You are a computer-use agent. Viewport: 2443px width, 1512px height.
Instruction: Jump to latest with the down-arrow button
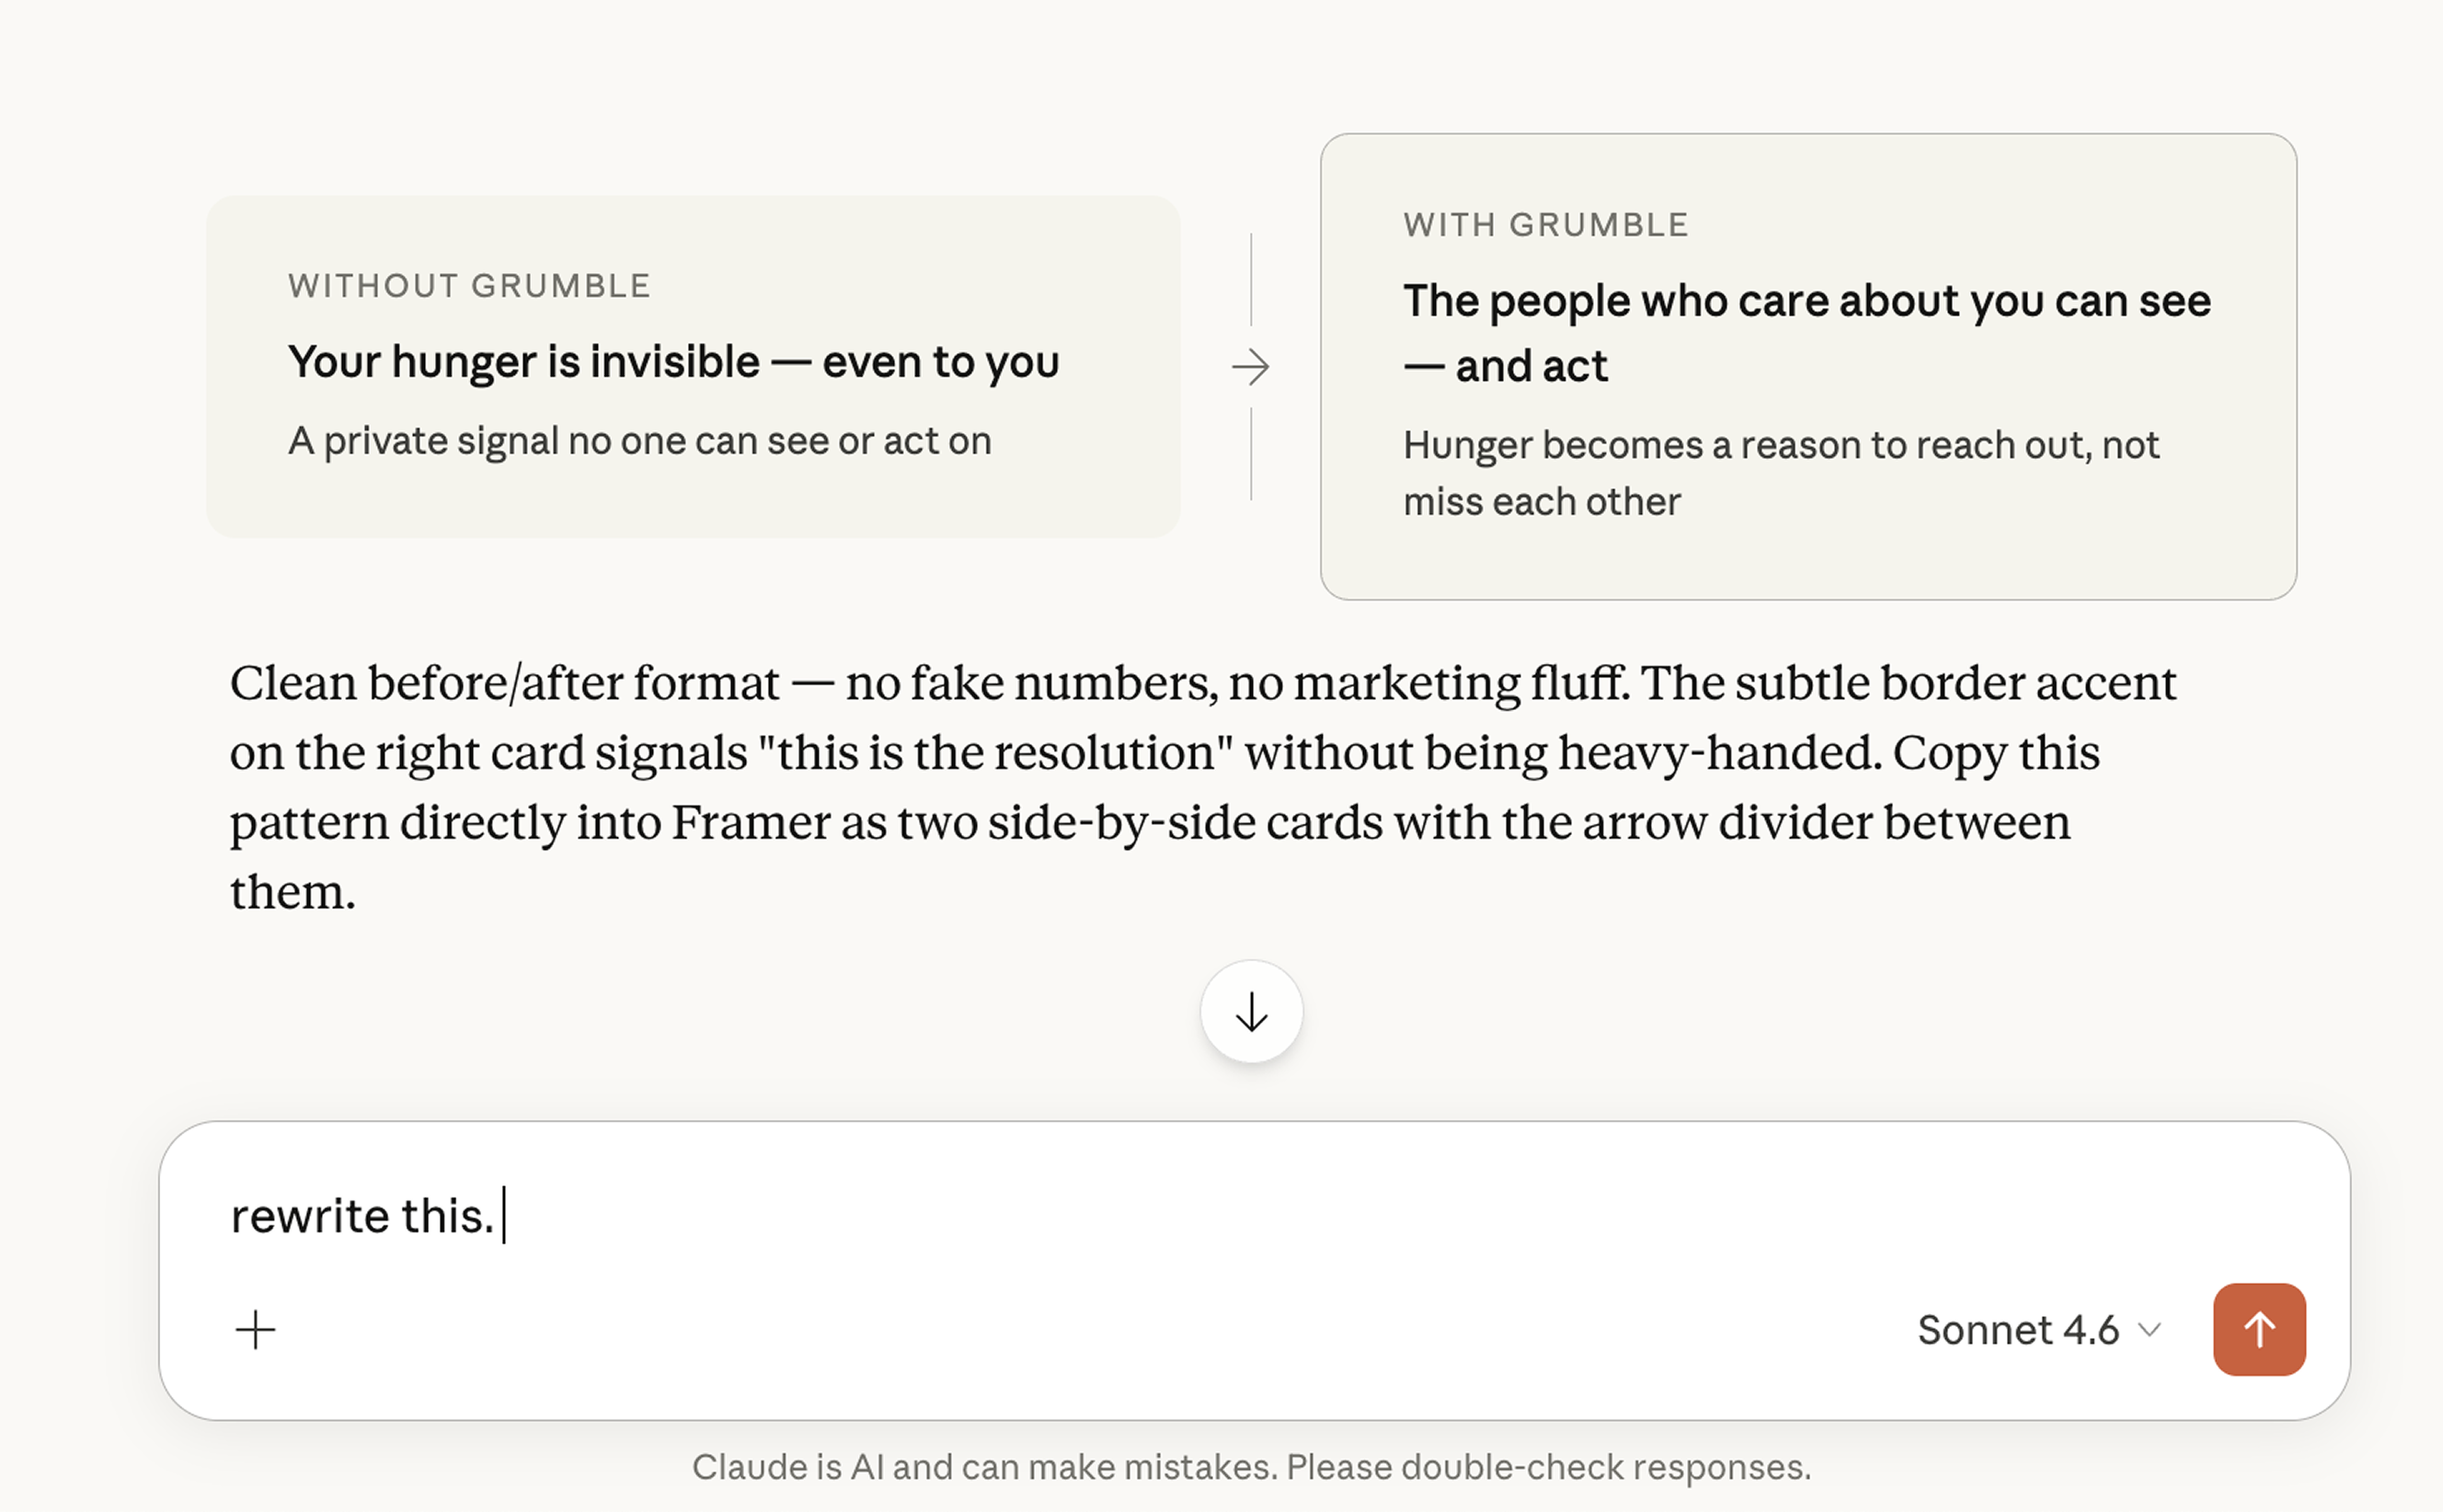(1251, 1012)
